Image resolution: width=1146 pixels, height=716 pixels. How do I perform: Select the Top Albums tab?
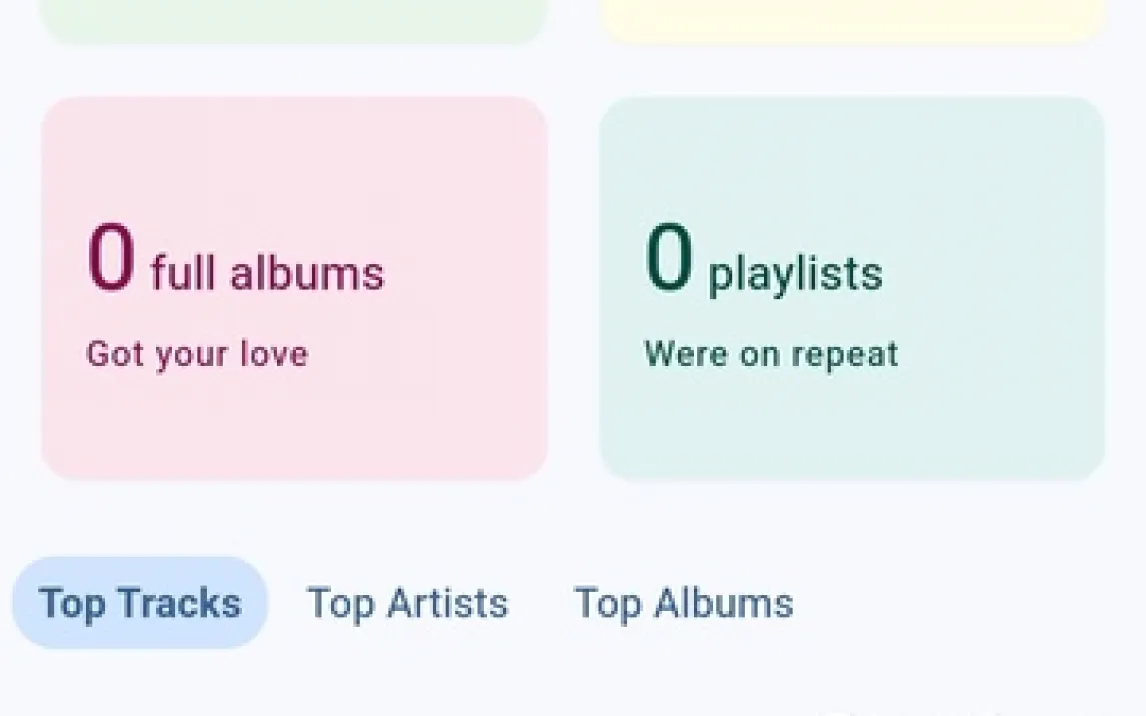coord(684,603)
